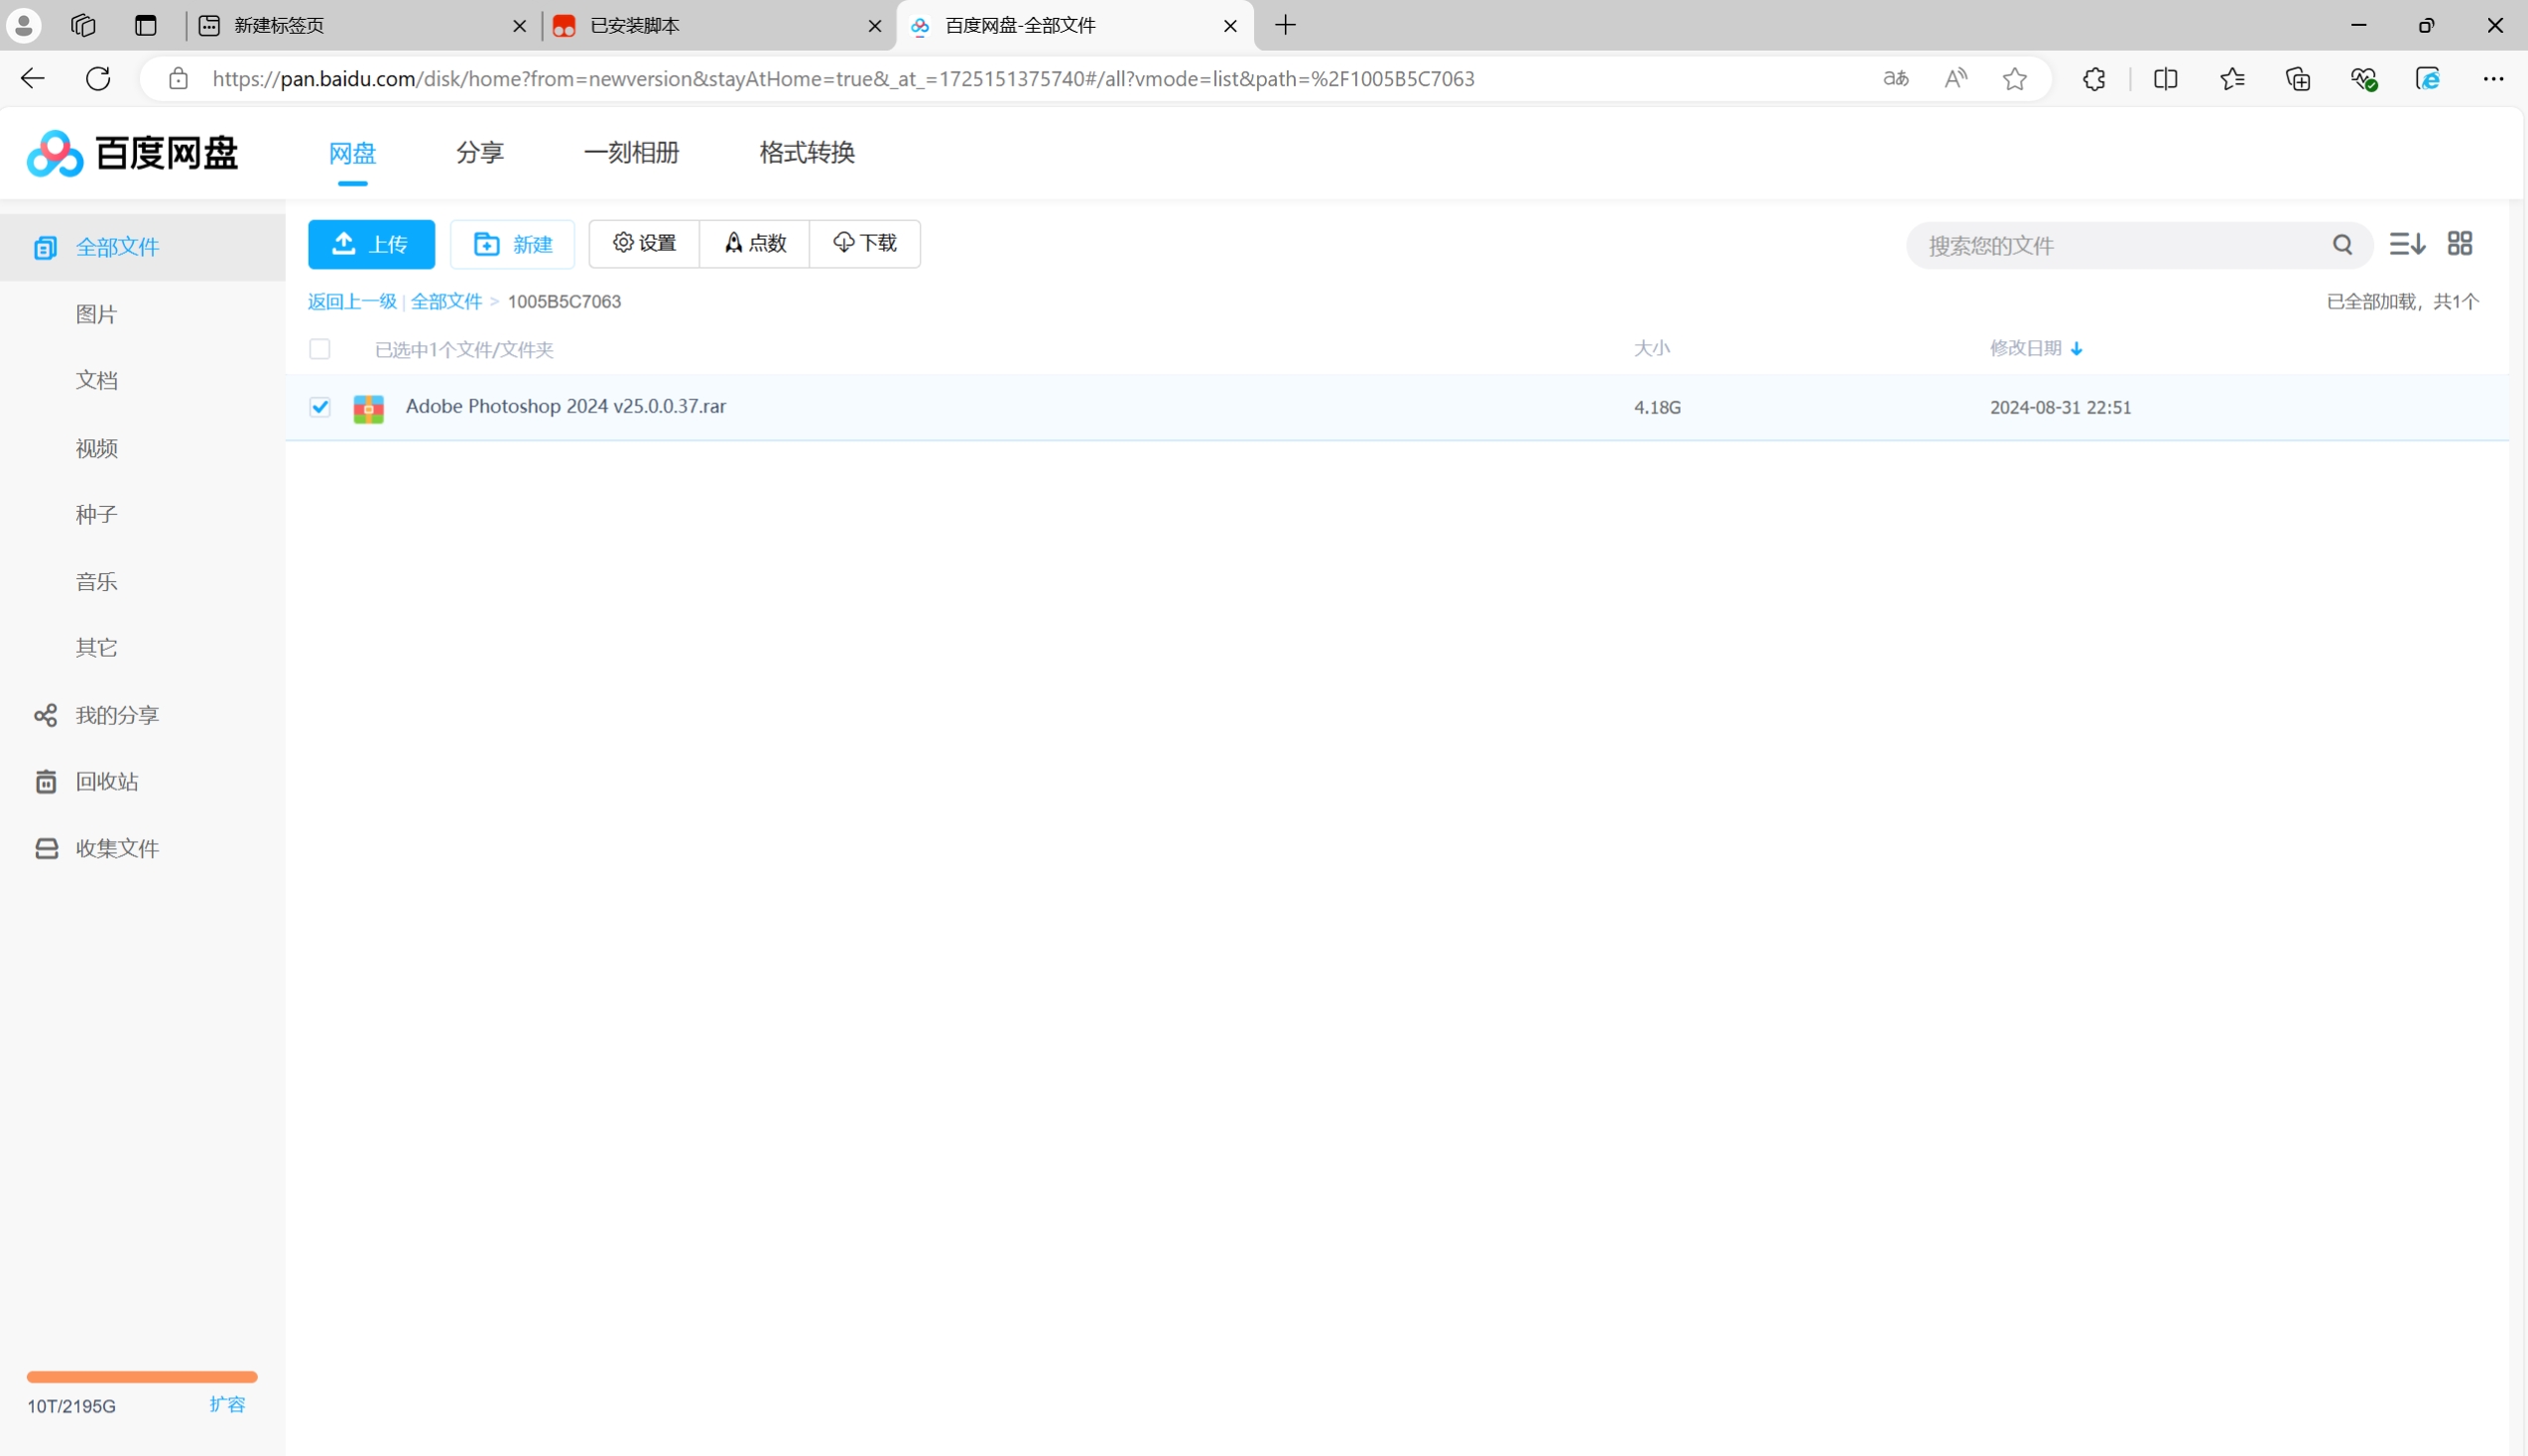
Task: Select 种子 category in the sidebar
Action: (97, 514)
